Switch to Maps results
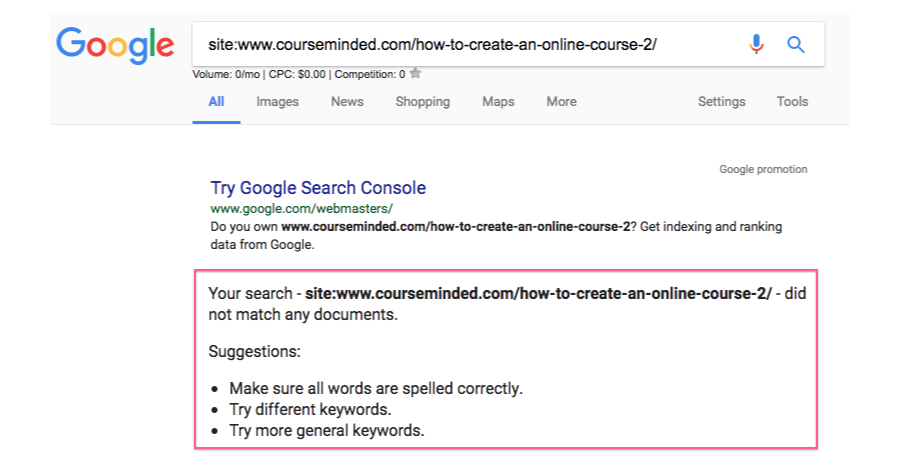 [498, 101]
